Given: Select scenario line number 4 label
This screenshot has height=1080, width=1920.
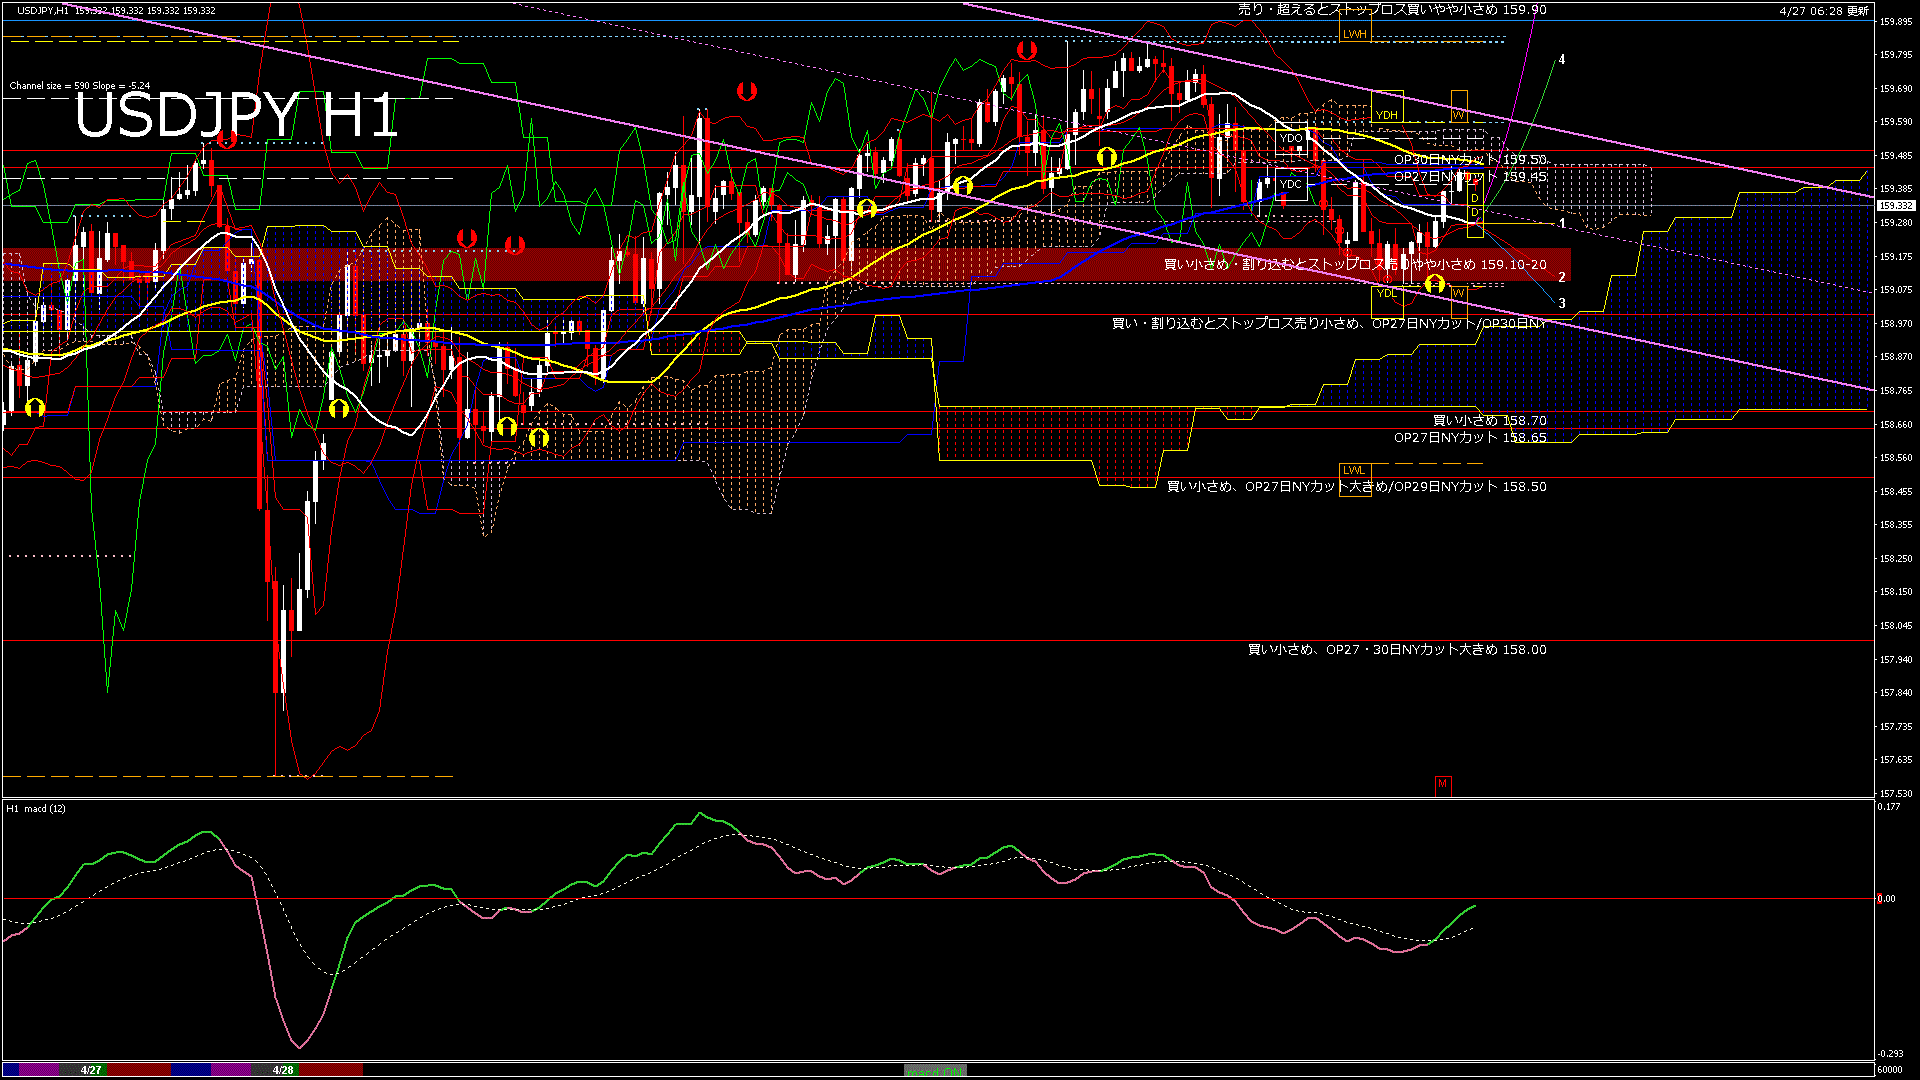Looking at the screenshot, I should pos(1562,60).
